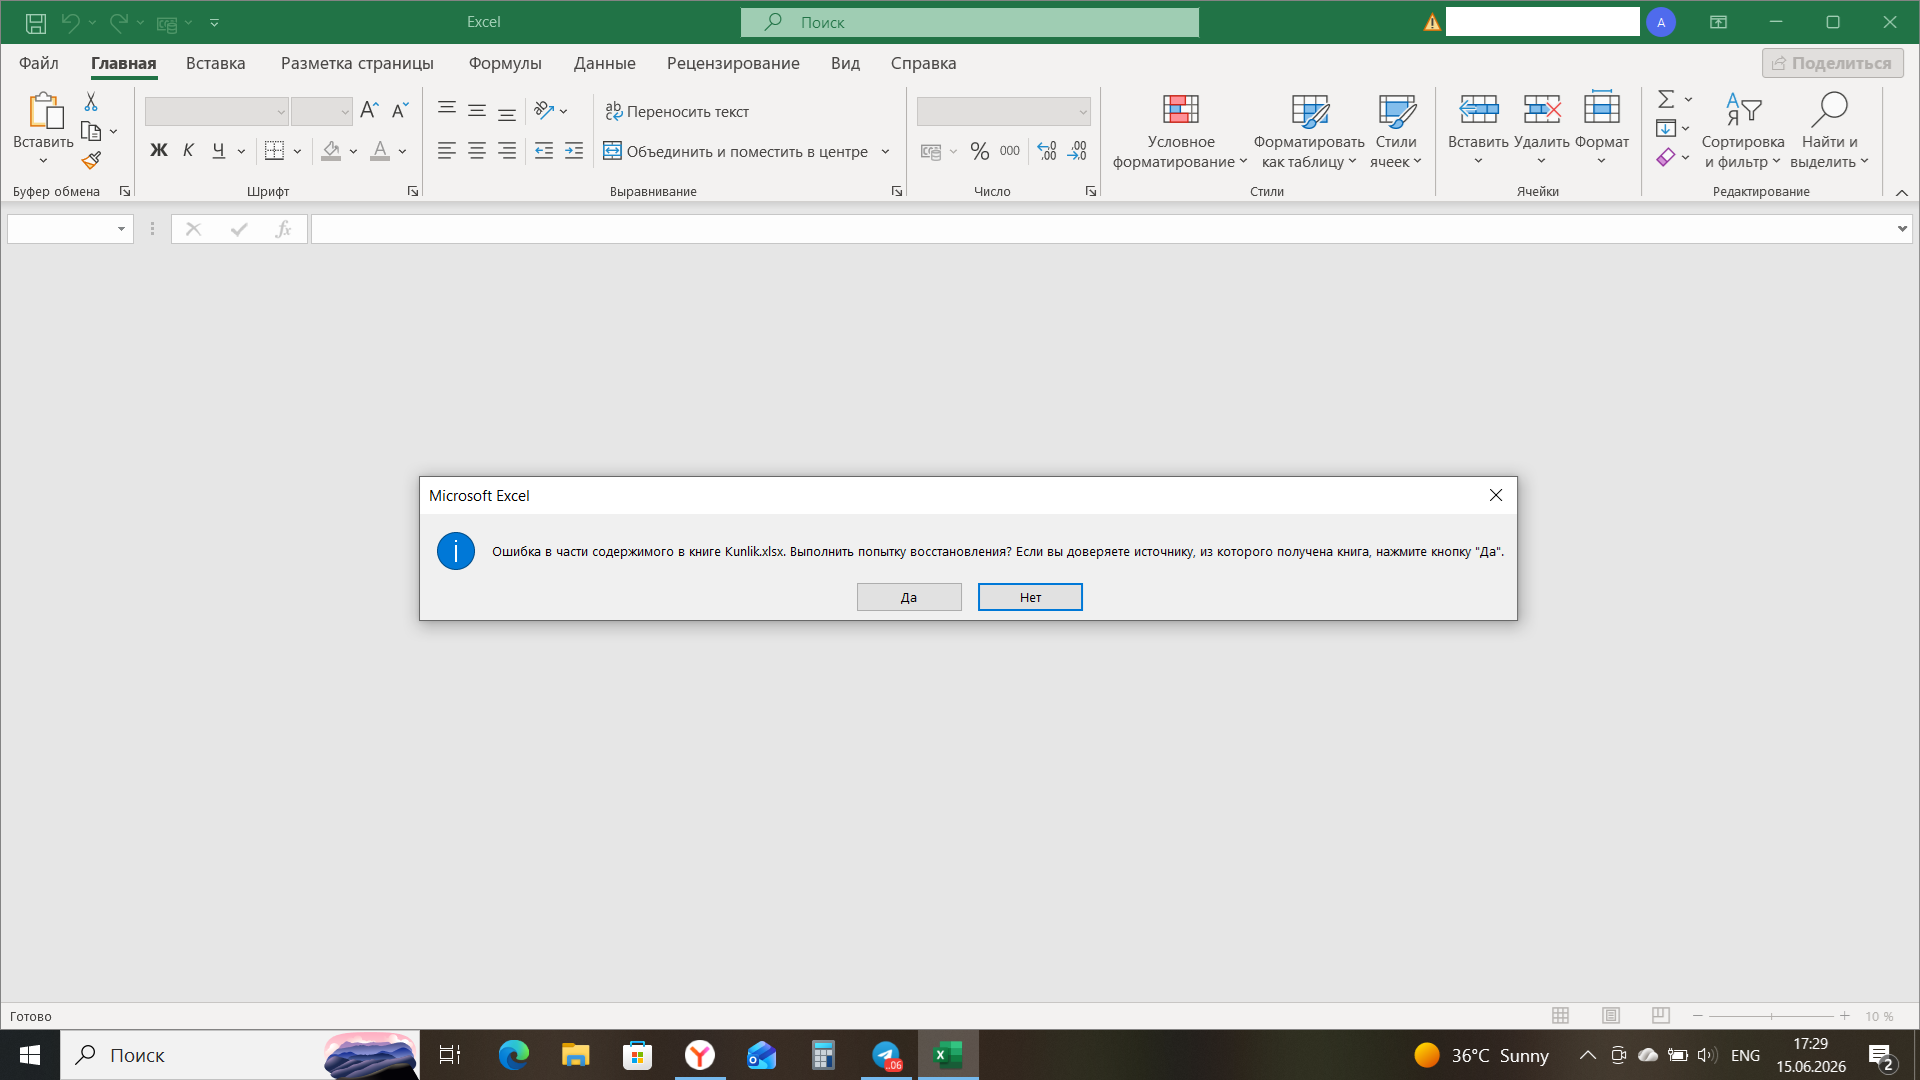1920x1080 pixels.
Task: Click Нет in the error dialog
Action: click(1030, 597)
